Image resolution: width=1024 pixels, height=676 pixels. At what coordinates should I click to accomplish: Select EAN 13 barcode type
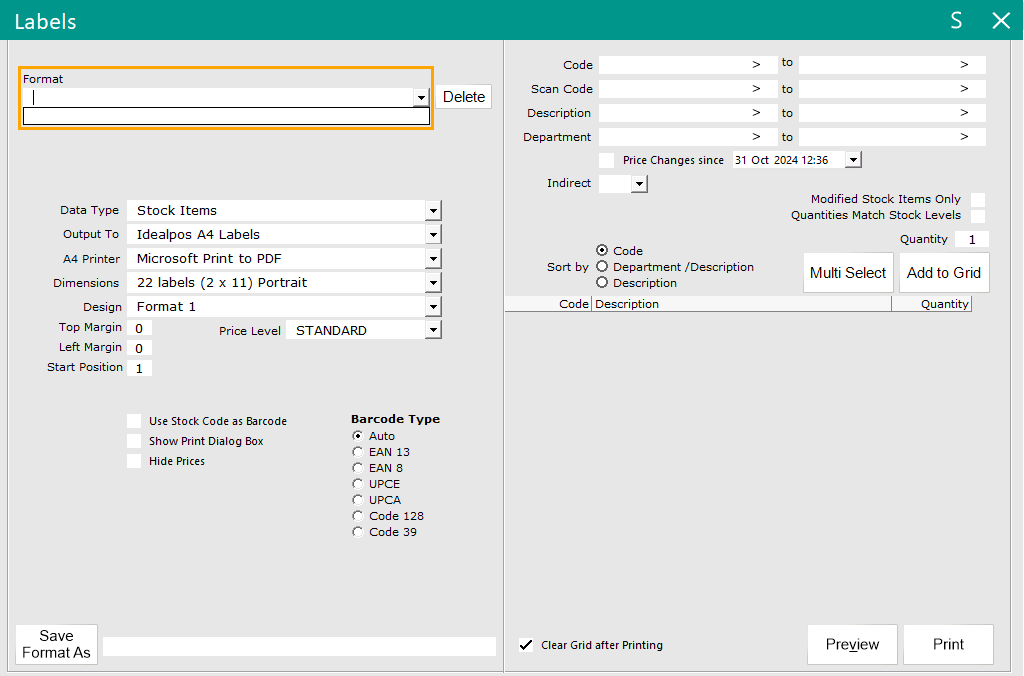coord(358,452)
